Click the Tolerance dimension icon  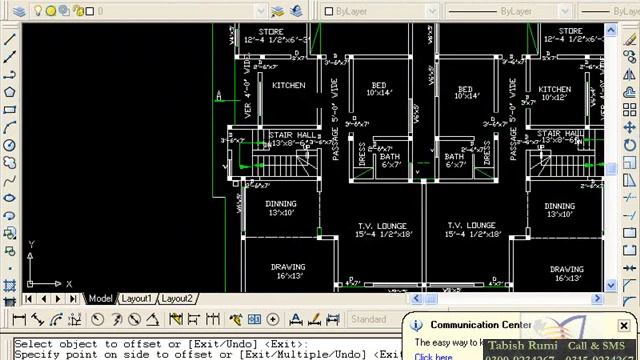click(254, 319)
